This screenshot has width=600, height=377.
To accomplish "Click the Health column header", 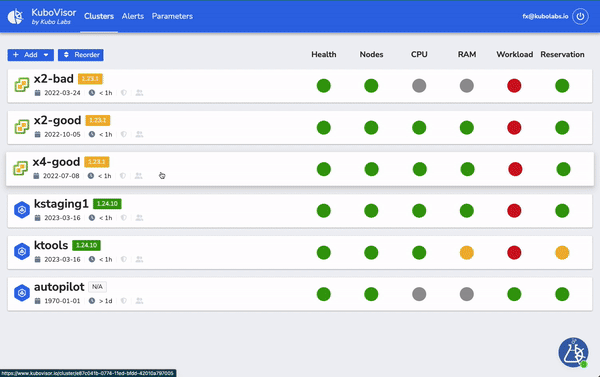I will point(324,54).
